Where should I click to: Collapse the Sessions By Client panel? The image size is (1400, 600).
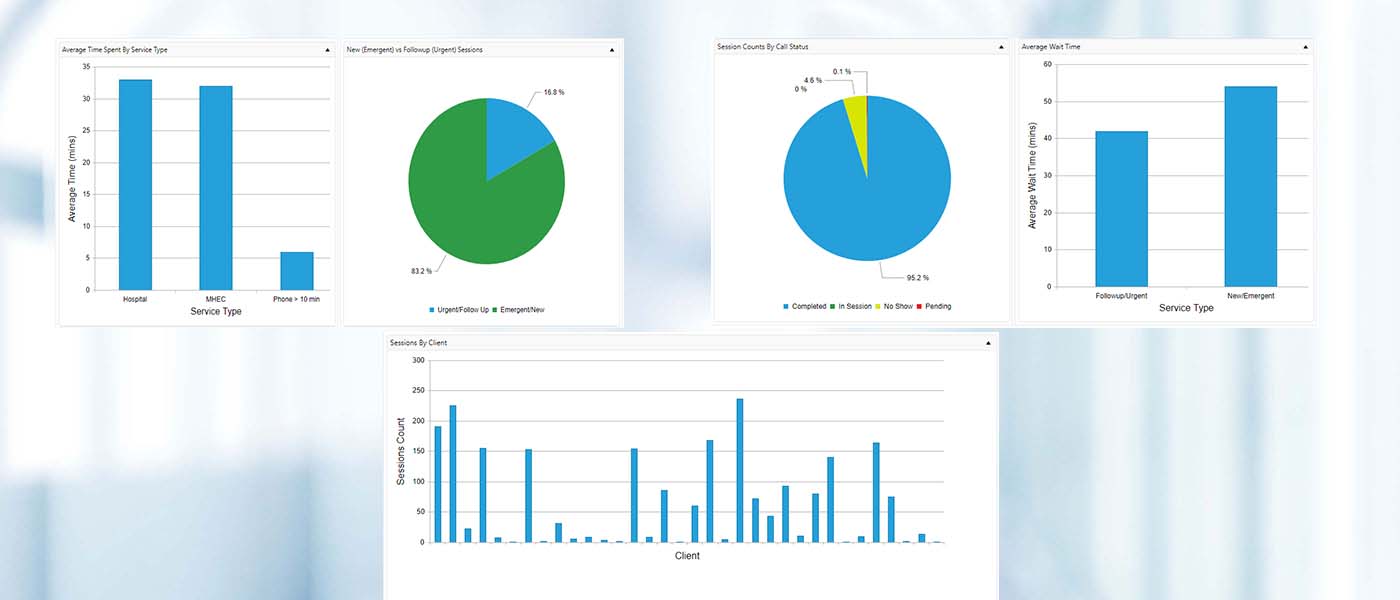pos(988,343)
